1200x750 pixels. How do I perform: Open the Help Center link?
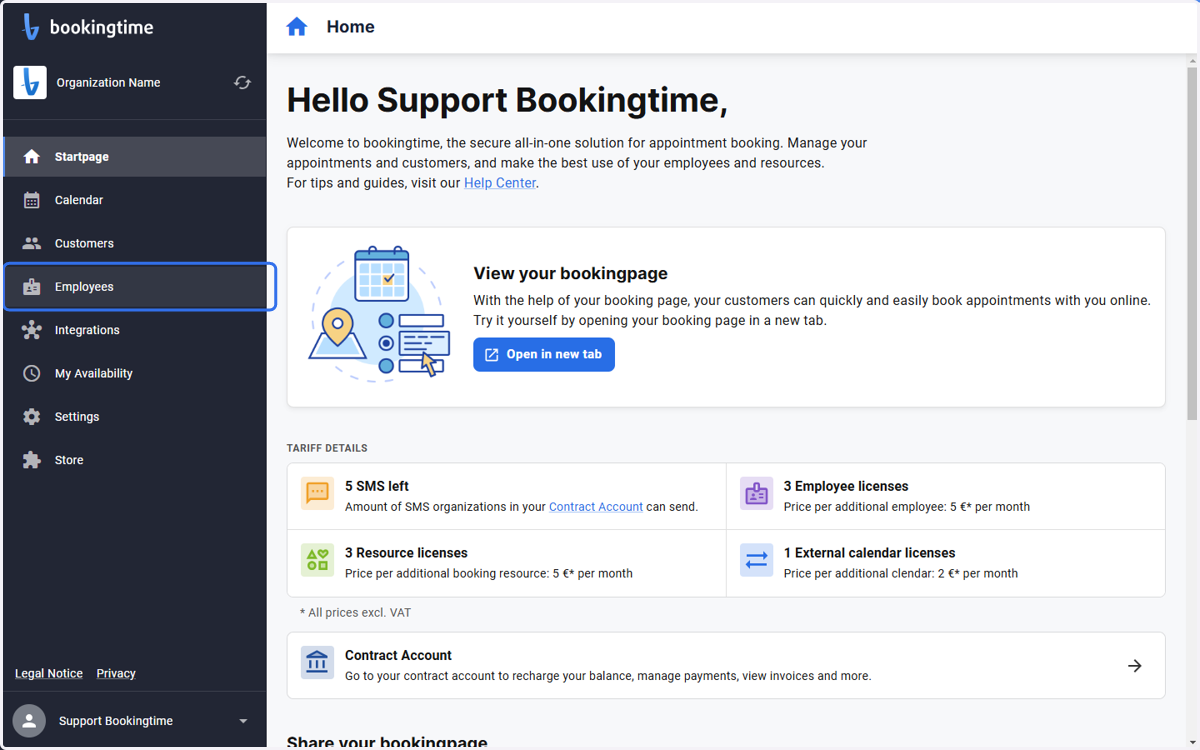click(x=500, y=183)
